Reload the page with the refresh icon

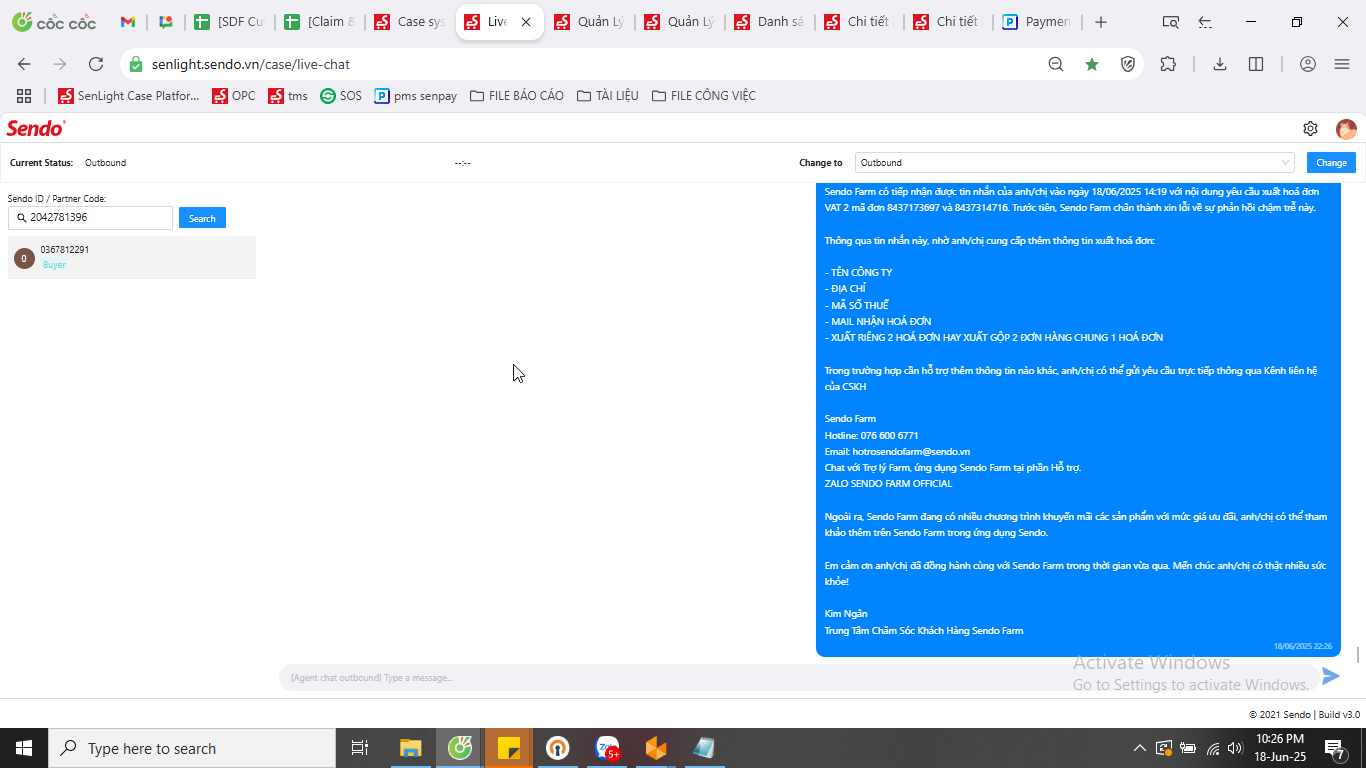pos(96,64)
